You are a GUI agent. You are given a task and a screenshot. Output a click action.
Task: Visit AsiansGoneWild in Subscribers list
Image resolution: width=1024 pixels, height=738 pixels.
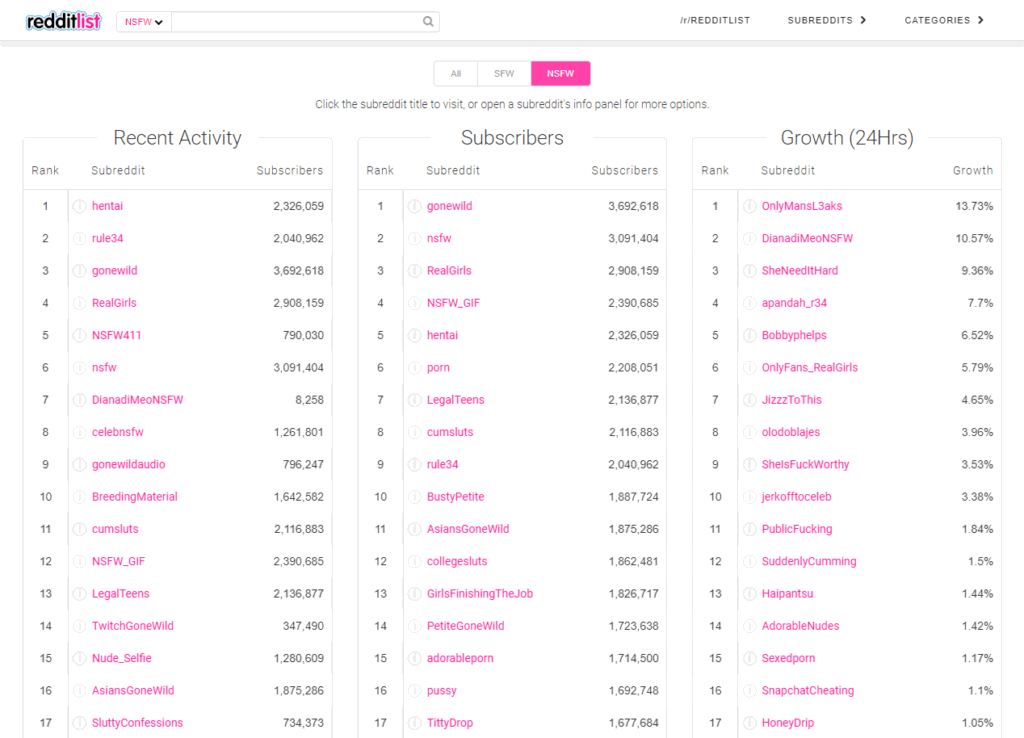(x=468, y=529)
